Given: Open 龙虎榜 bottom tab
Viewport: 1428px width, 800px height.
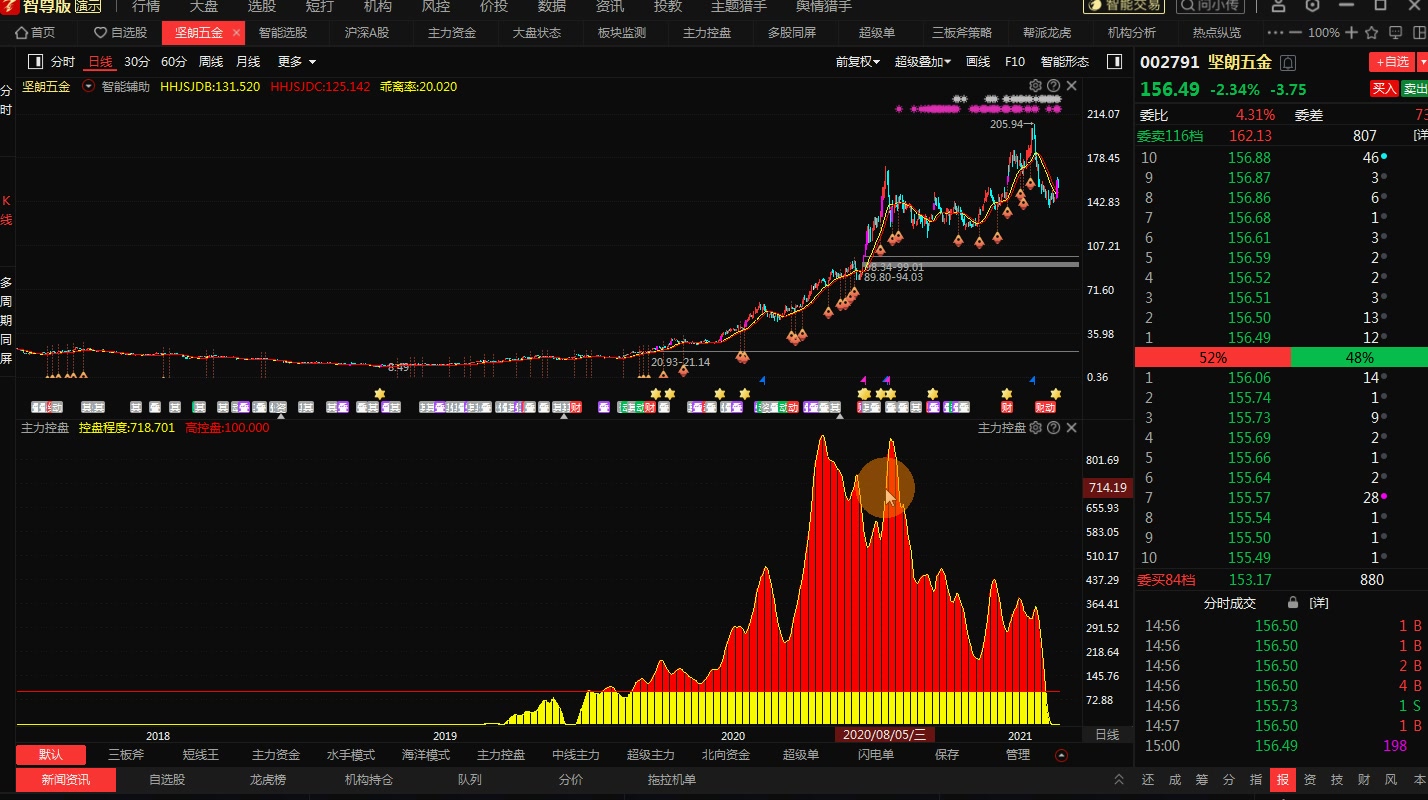Looking at the screenshot, I should (x=268, y=780).
